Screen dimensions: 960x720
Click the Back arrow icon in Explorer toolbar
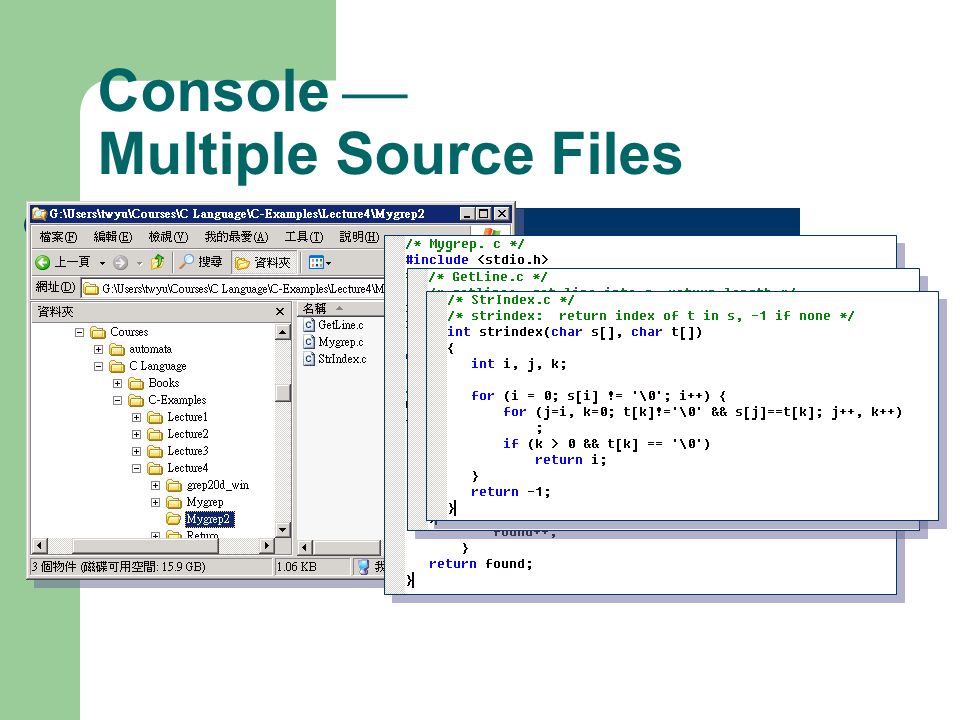(x=43, y=263)
